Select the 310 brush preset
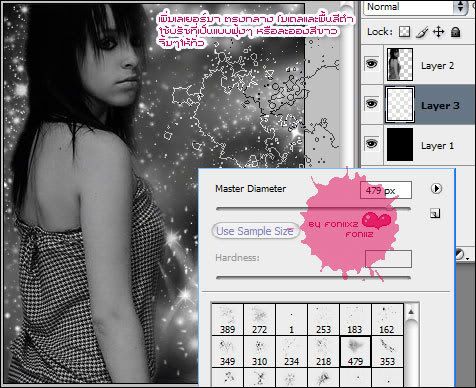This screenshot has width=476, height=388. coord(259,351)
